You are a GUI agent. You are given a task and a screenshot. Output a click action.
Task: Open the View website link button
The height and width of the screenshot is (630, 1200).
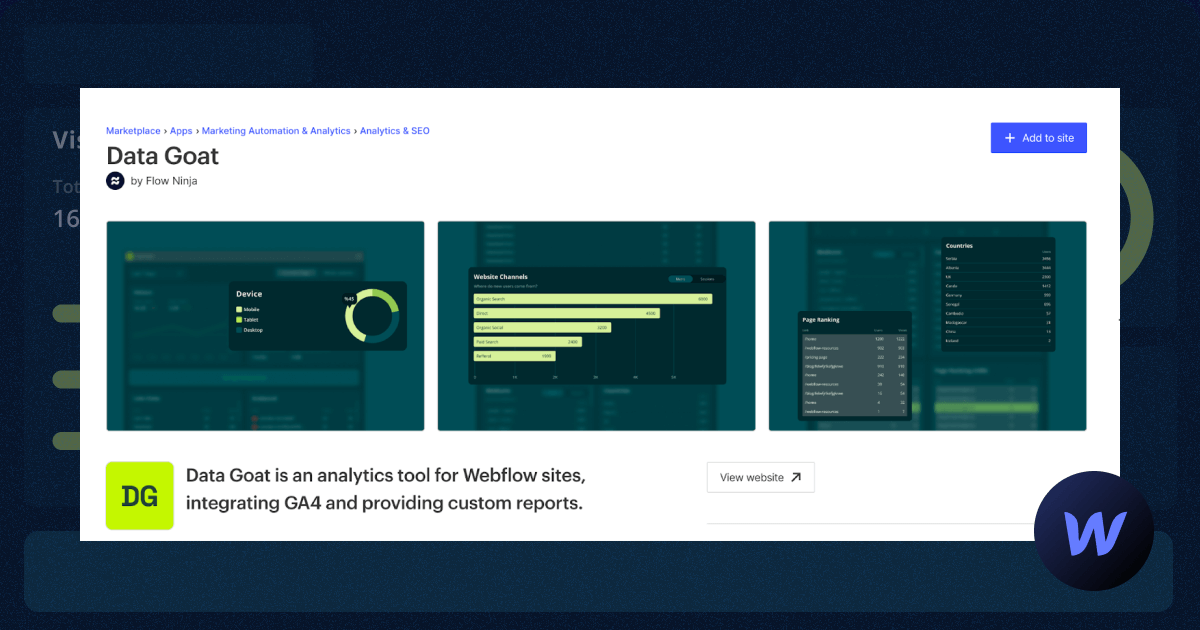pyautogui.click(x=760, y=477)
